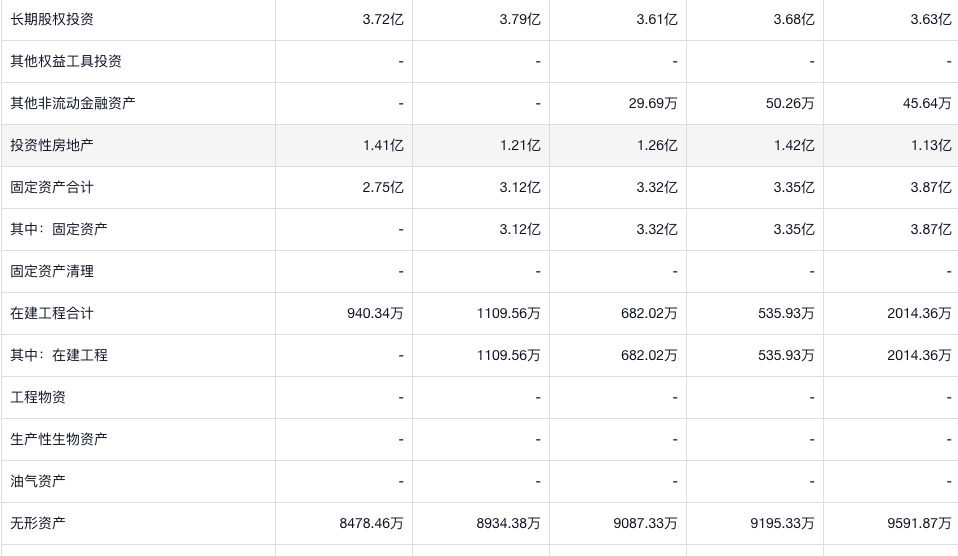
Task: Select the 940.34万 cell in 在建工程合计
Action: (375, 313)
